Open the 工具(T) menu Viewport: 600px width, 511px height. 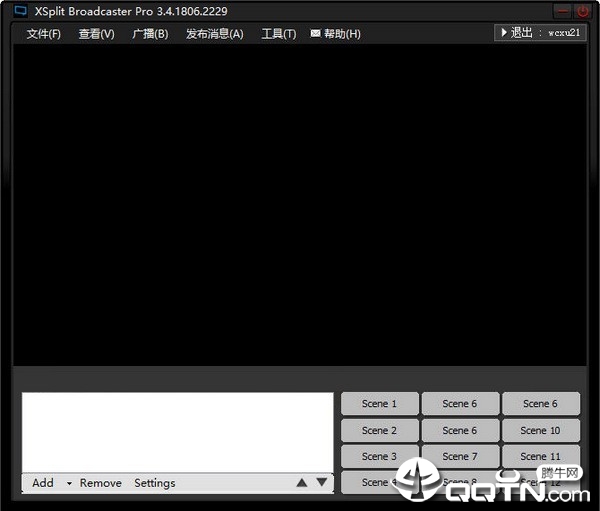(279, 34)
